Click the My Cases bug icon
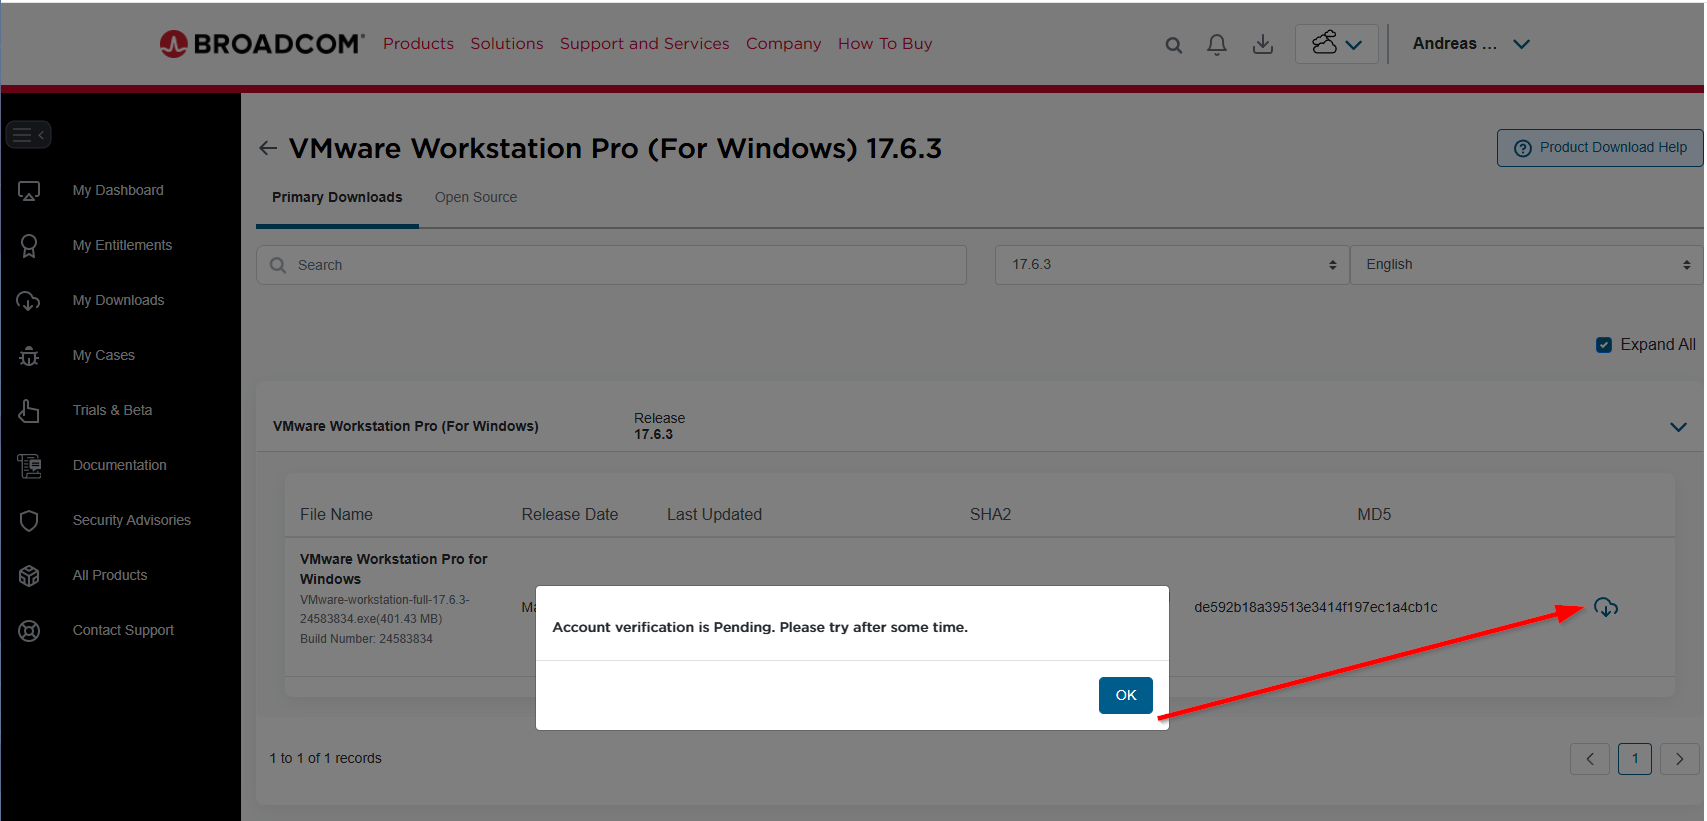 29,356
